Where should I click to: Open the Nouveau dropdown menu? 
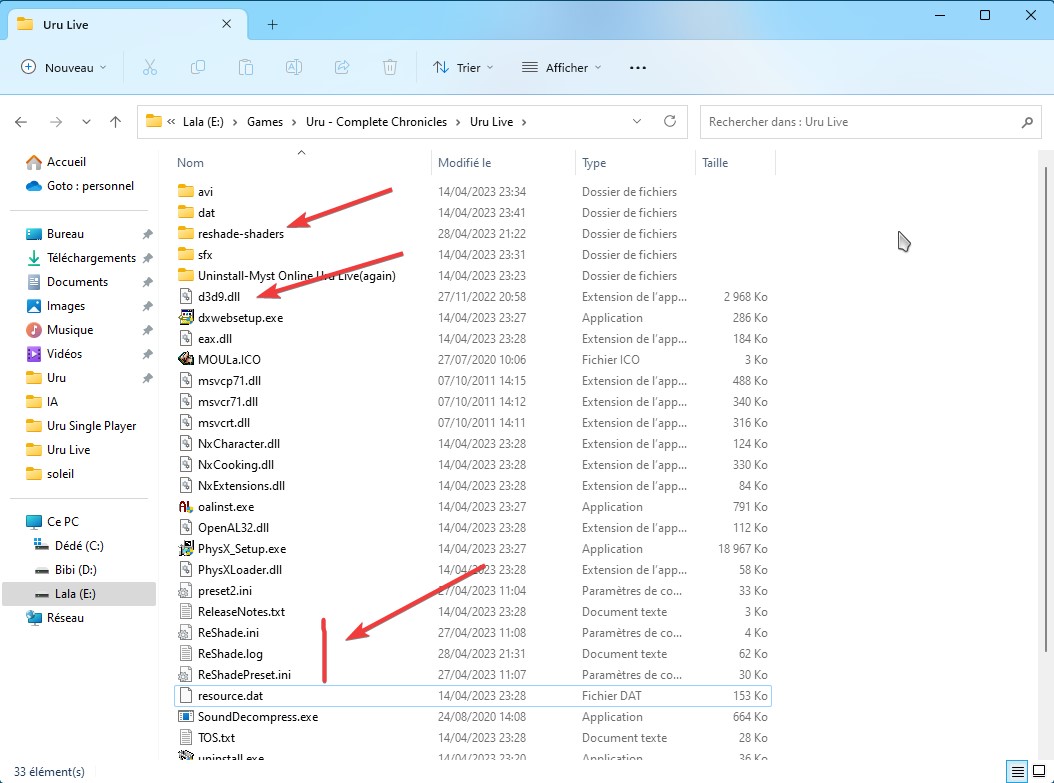(x=64, y=67)
